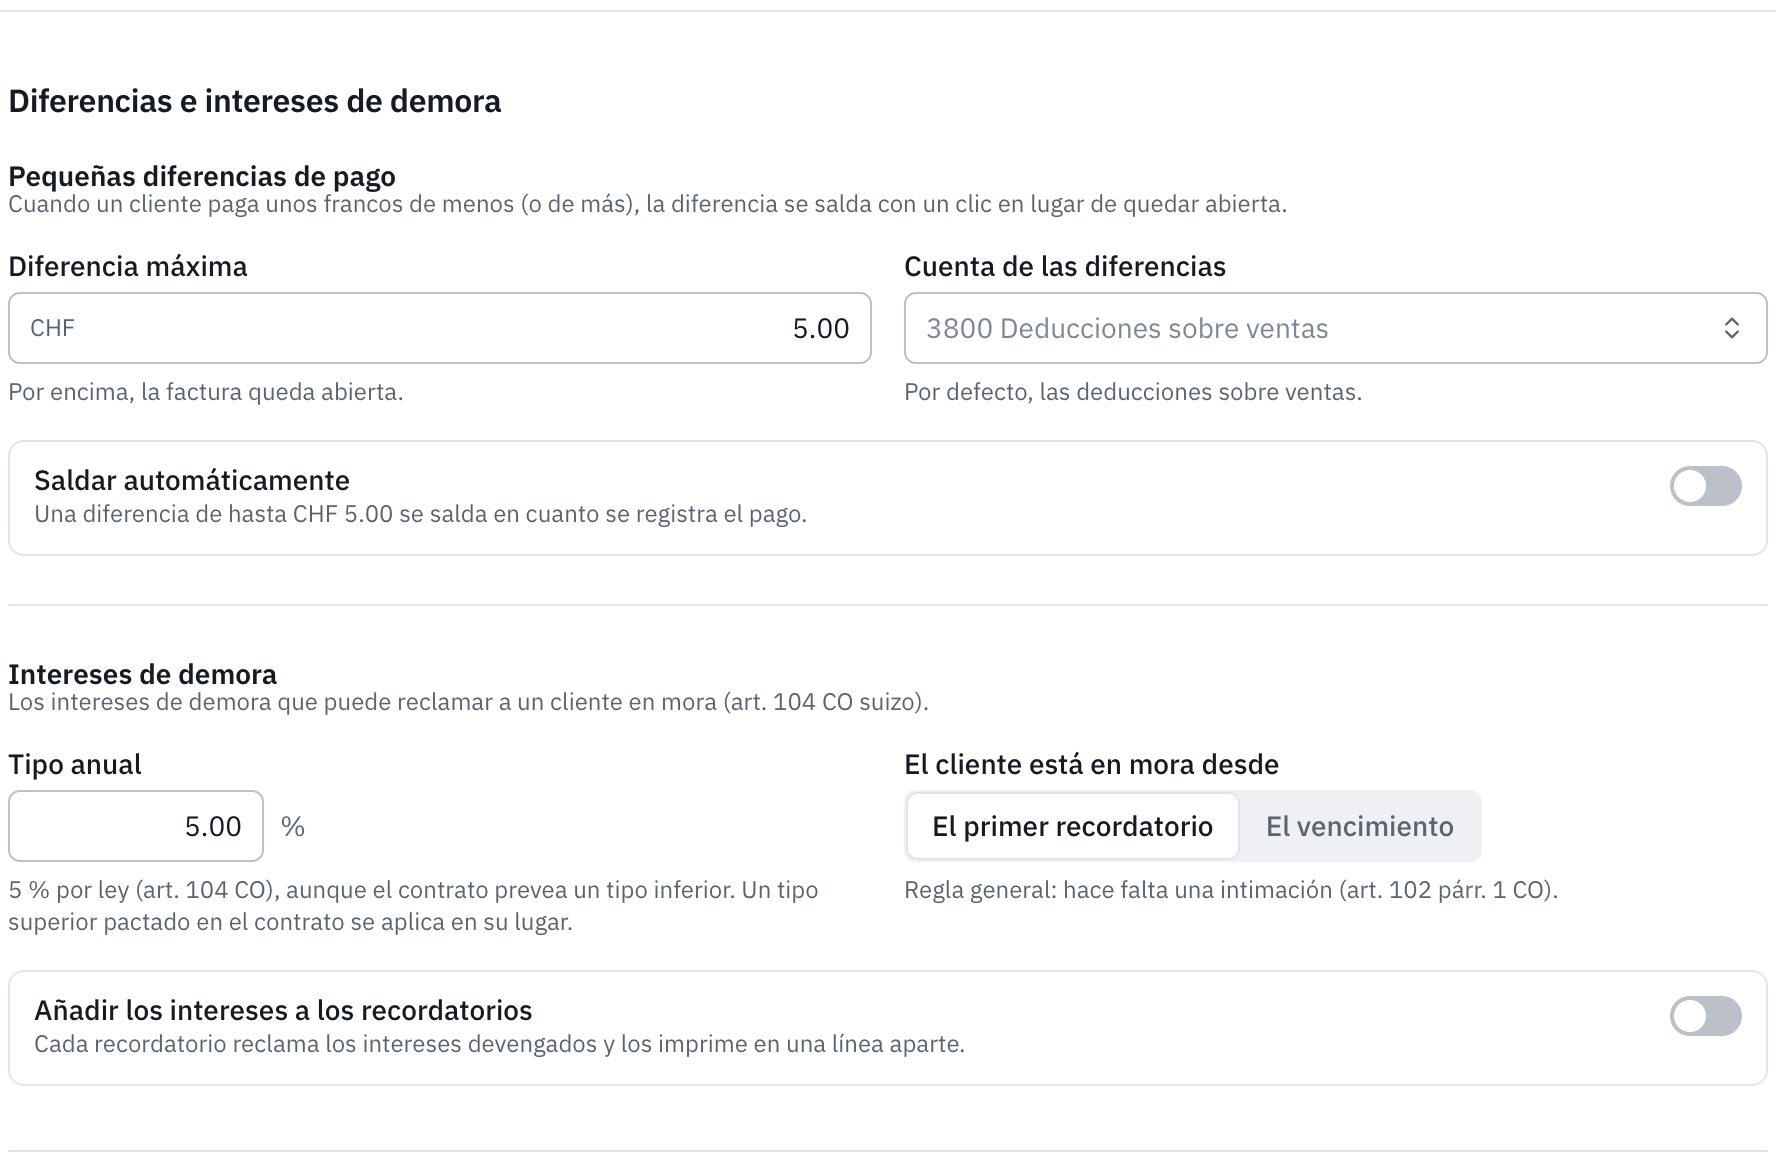Turn on Añadir los intereses a los recordatorios
1776x1158 pixels.
(x=1705, y=1016)
